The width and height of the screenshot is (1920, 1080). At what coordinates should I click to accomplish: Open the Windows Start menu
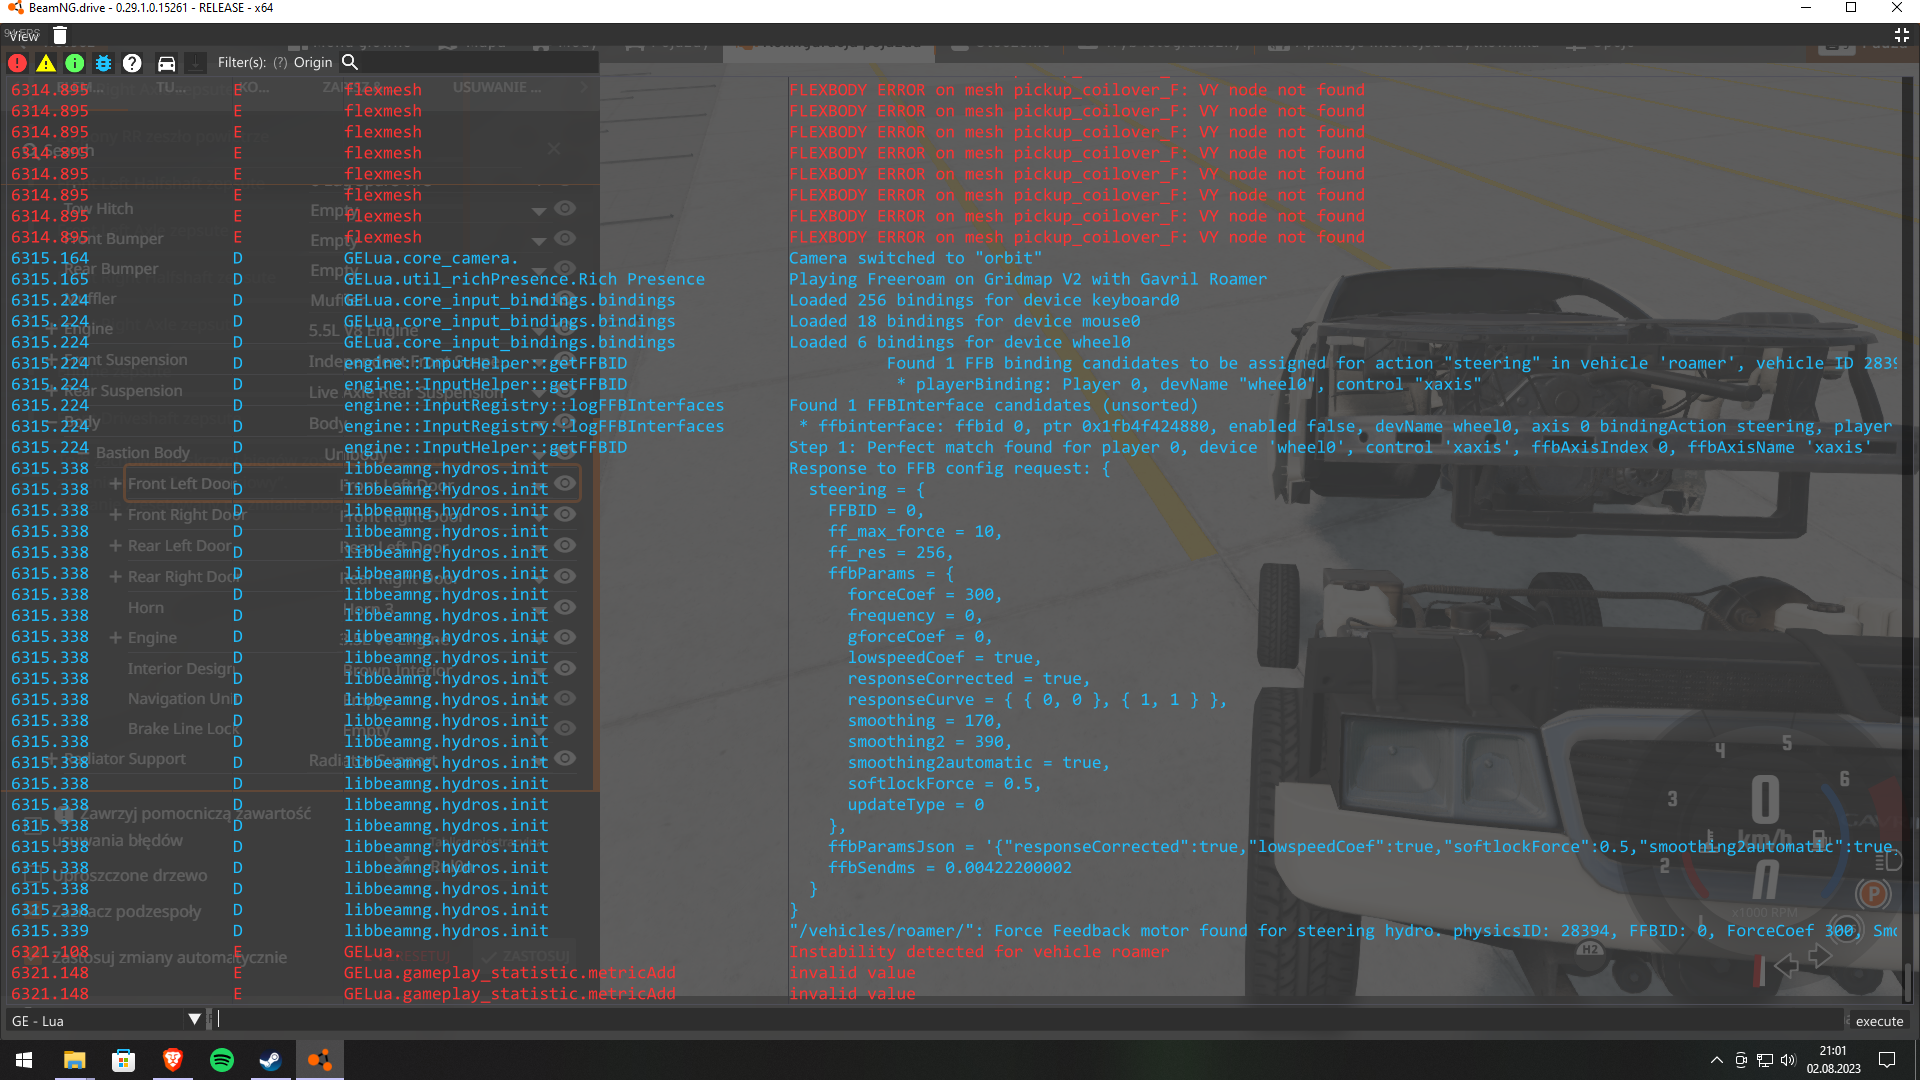click(24, 1060)
